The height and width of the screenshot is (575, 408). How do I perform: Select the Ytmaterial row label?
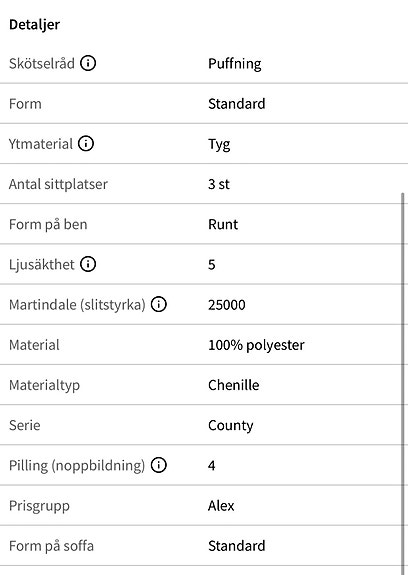(x=41, y=144)
